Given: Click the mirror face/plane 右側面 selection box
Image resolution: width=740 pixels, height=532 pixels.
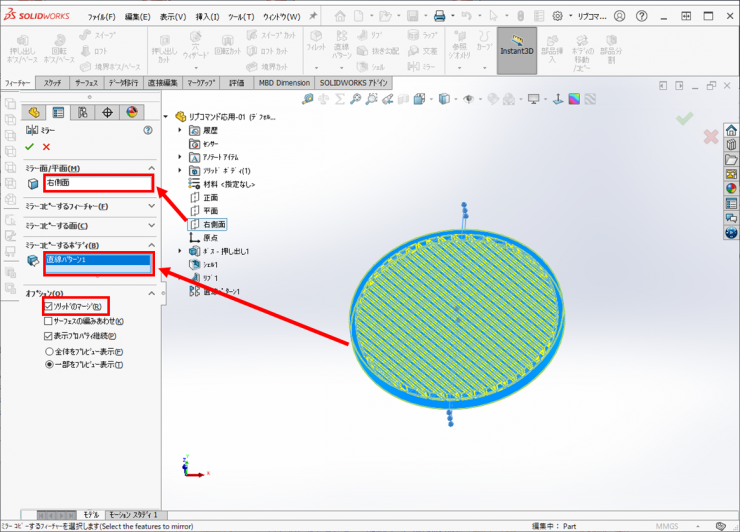Looking at the screenshot, I should 98,183.
